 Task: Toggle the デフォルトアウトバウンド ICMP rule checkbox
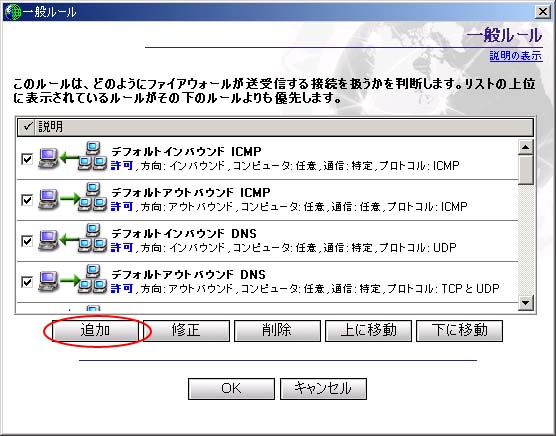point(27,200)
